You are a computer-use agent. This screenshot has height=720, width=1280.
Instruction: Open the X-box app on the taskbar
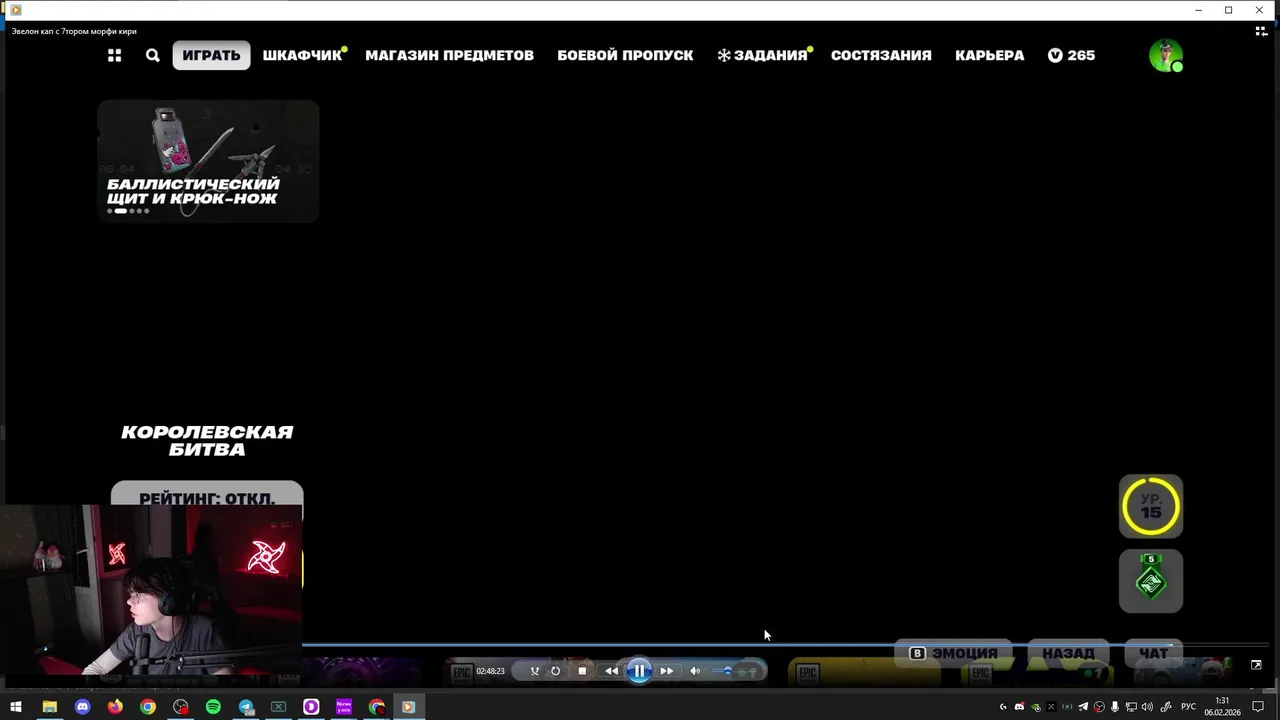pyautogui.click(x=279, y=707)
